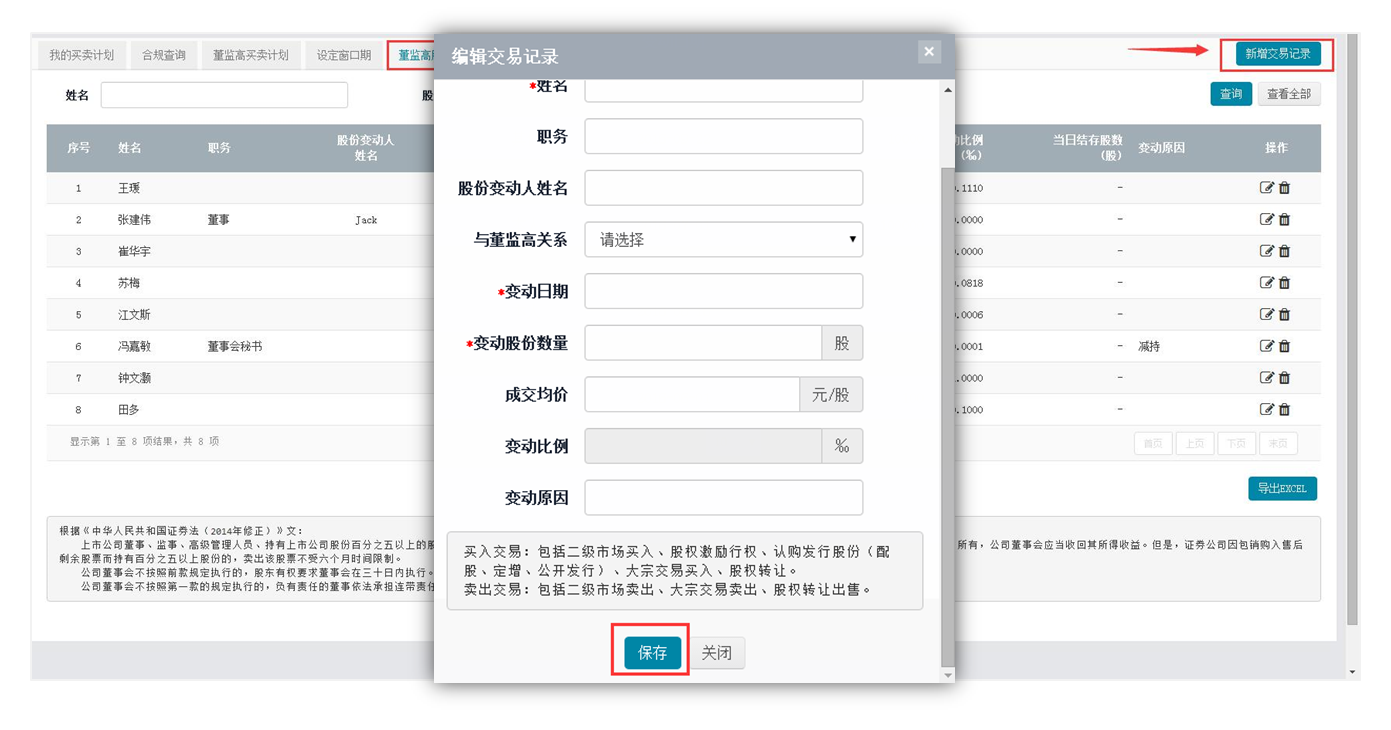Click the 新增交易记录 button
1391x730 pixels.
[1278, 54]
